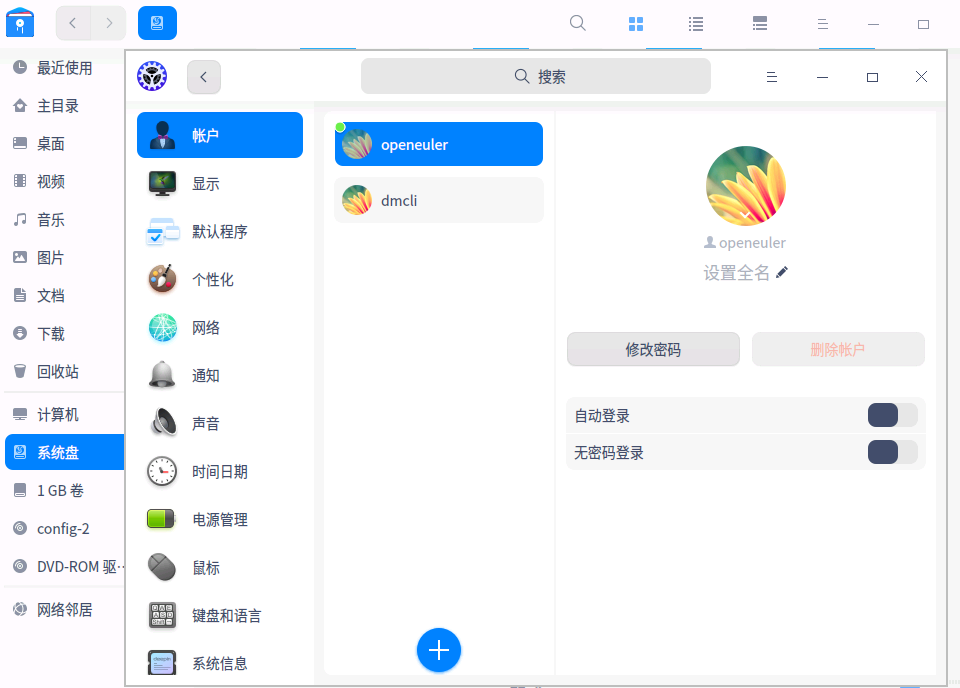Image resolution: width=960 pixels, height=688 pixels.
Task: Click the blue plus button to add account
Action: [439, 650]
